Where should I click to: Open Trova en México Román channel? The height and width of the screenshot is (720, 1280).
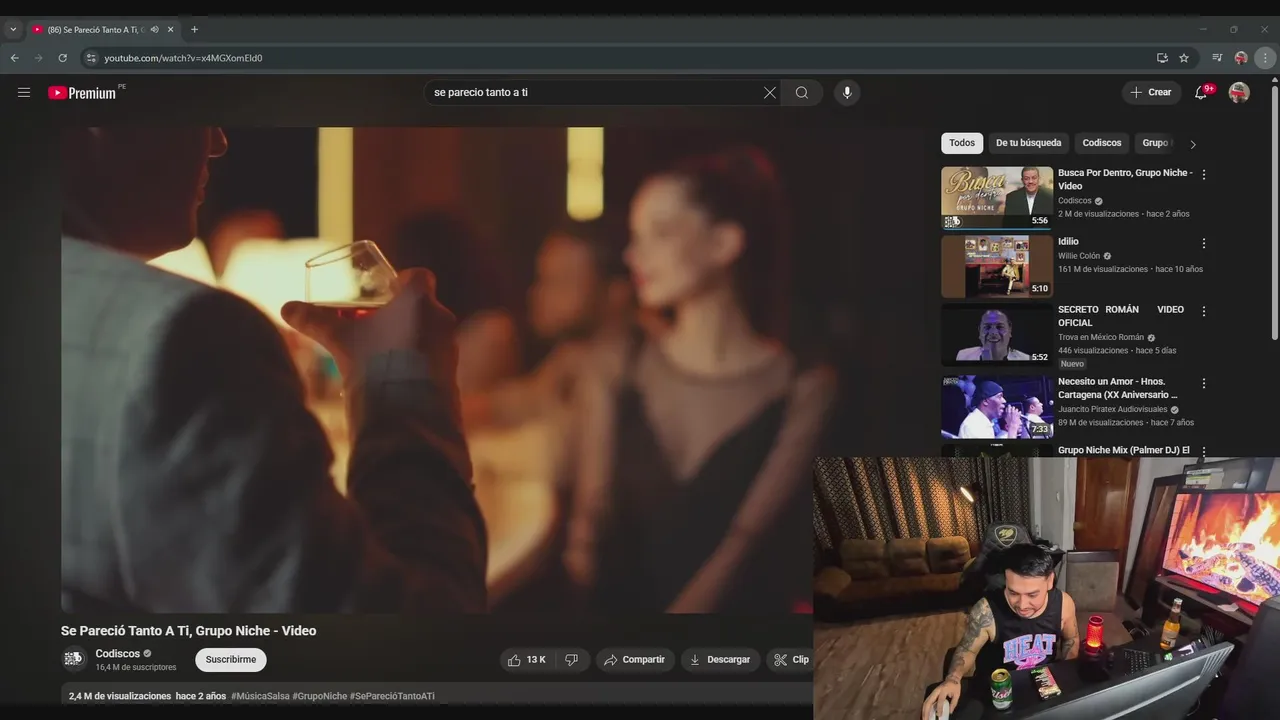(x=1101, y=338)
